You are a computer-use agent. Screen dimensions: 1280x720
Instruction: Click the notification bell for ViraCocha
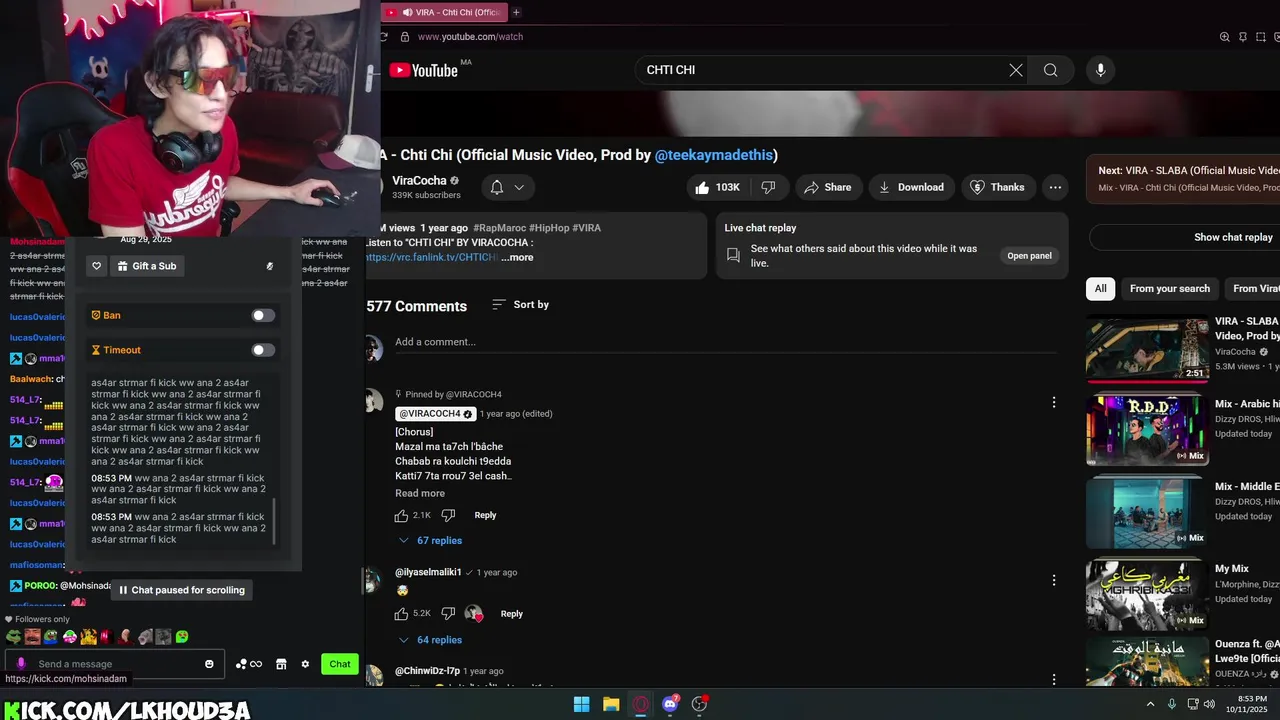pos(497,187)
